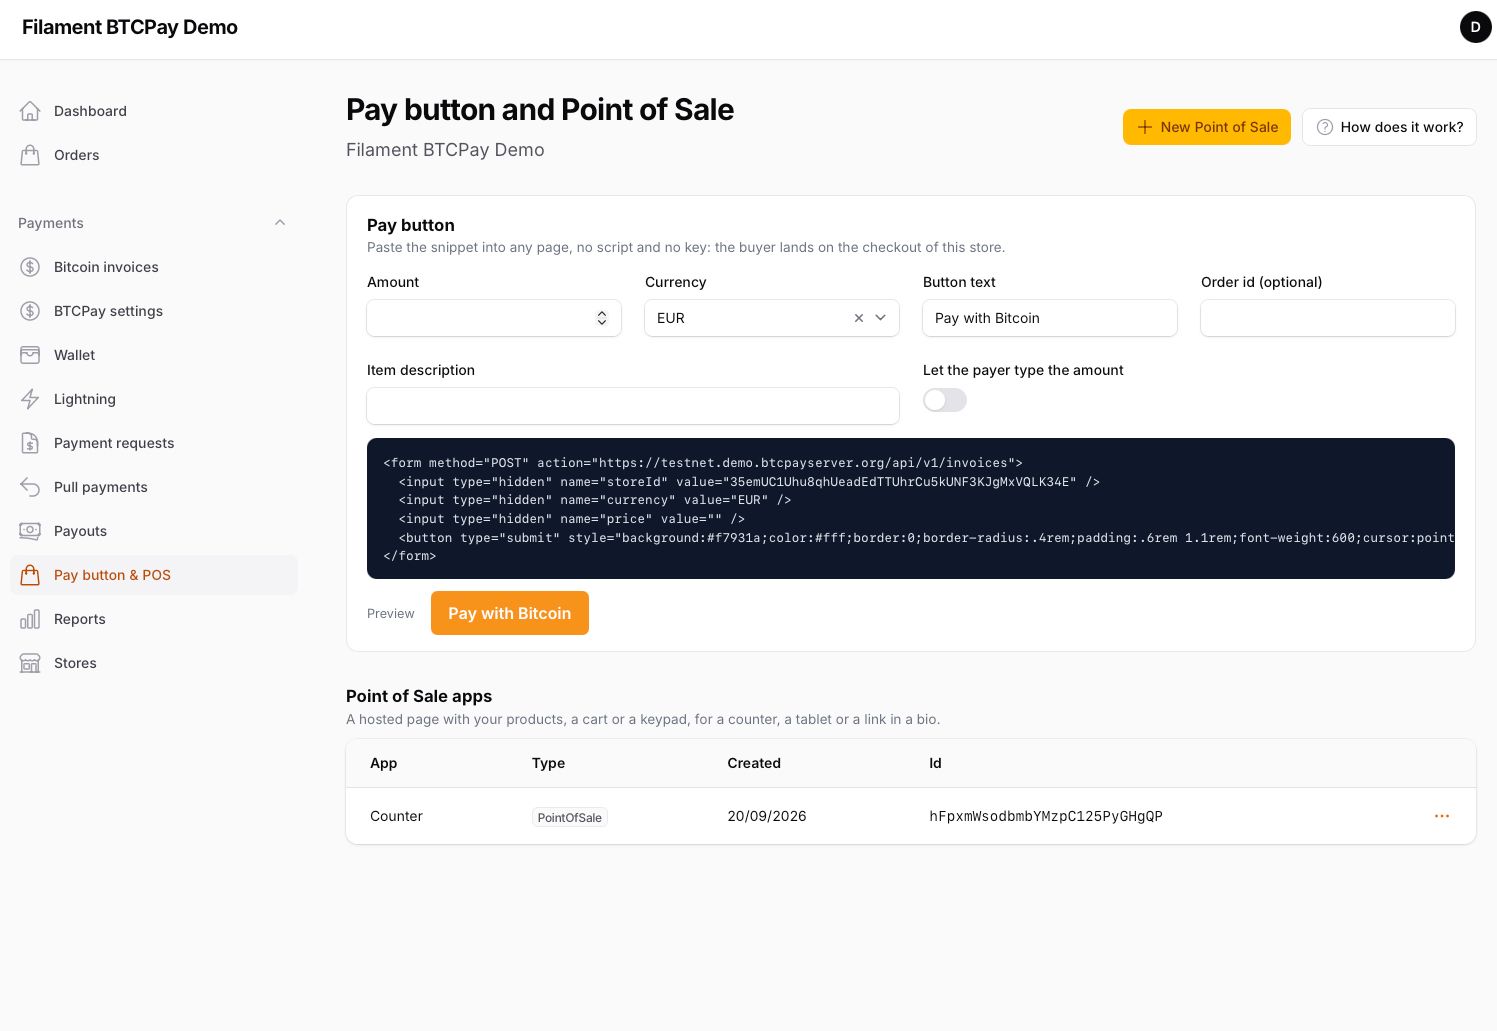This screenshot has width=1497, height=1031.
Task: Click the Created column header
Action: click(x=754, y=763)
